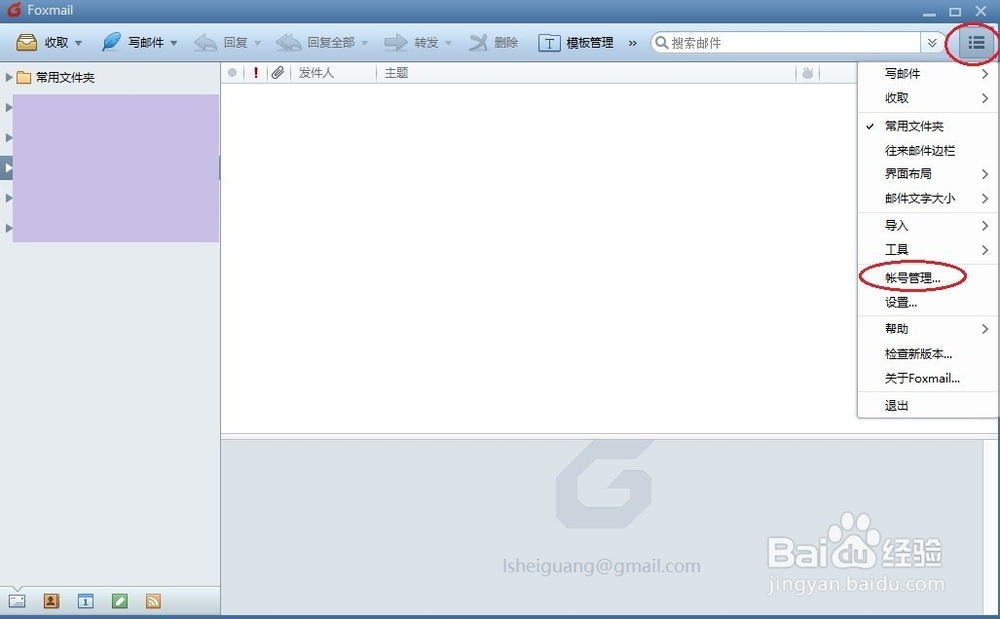This screenshot has width=1000, height=619.
Task: Open 模板管理 template manager
Action: click(576, 43)
